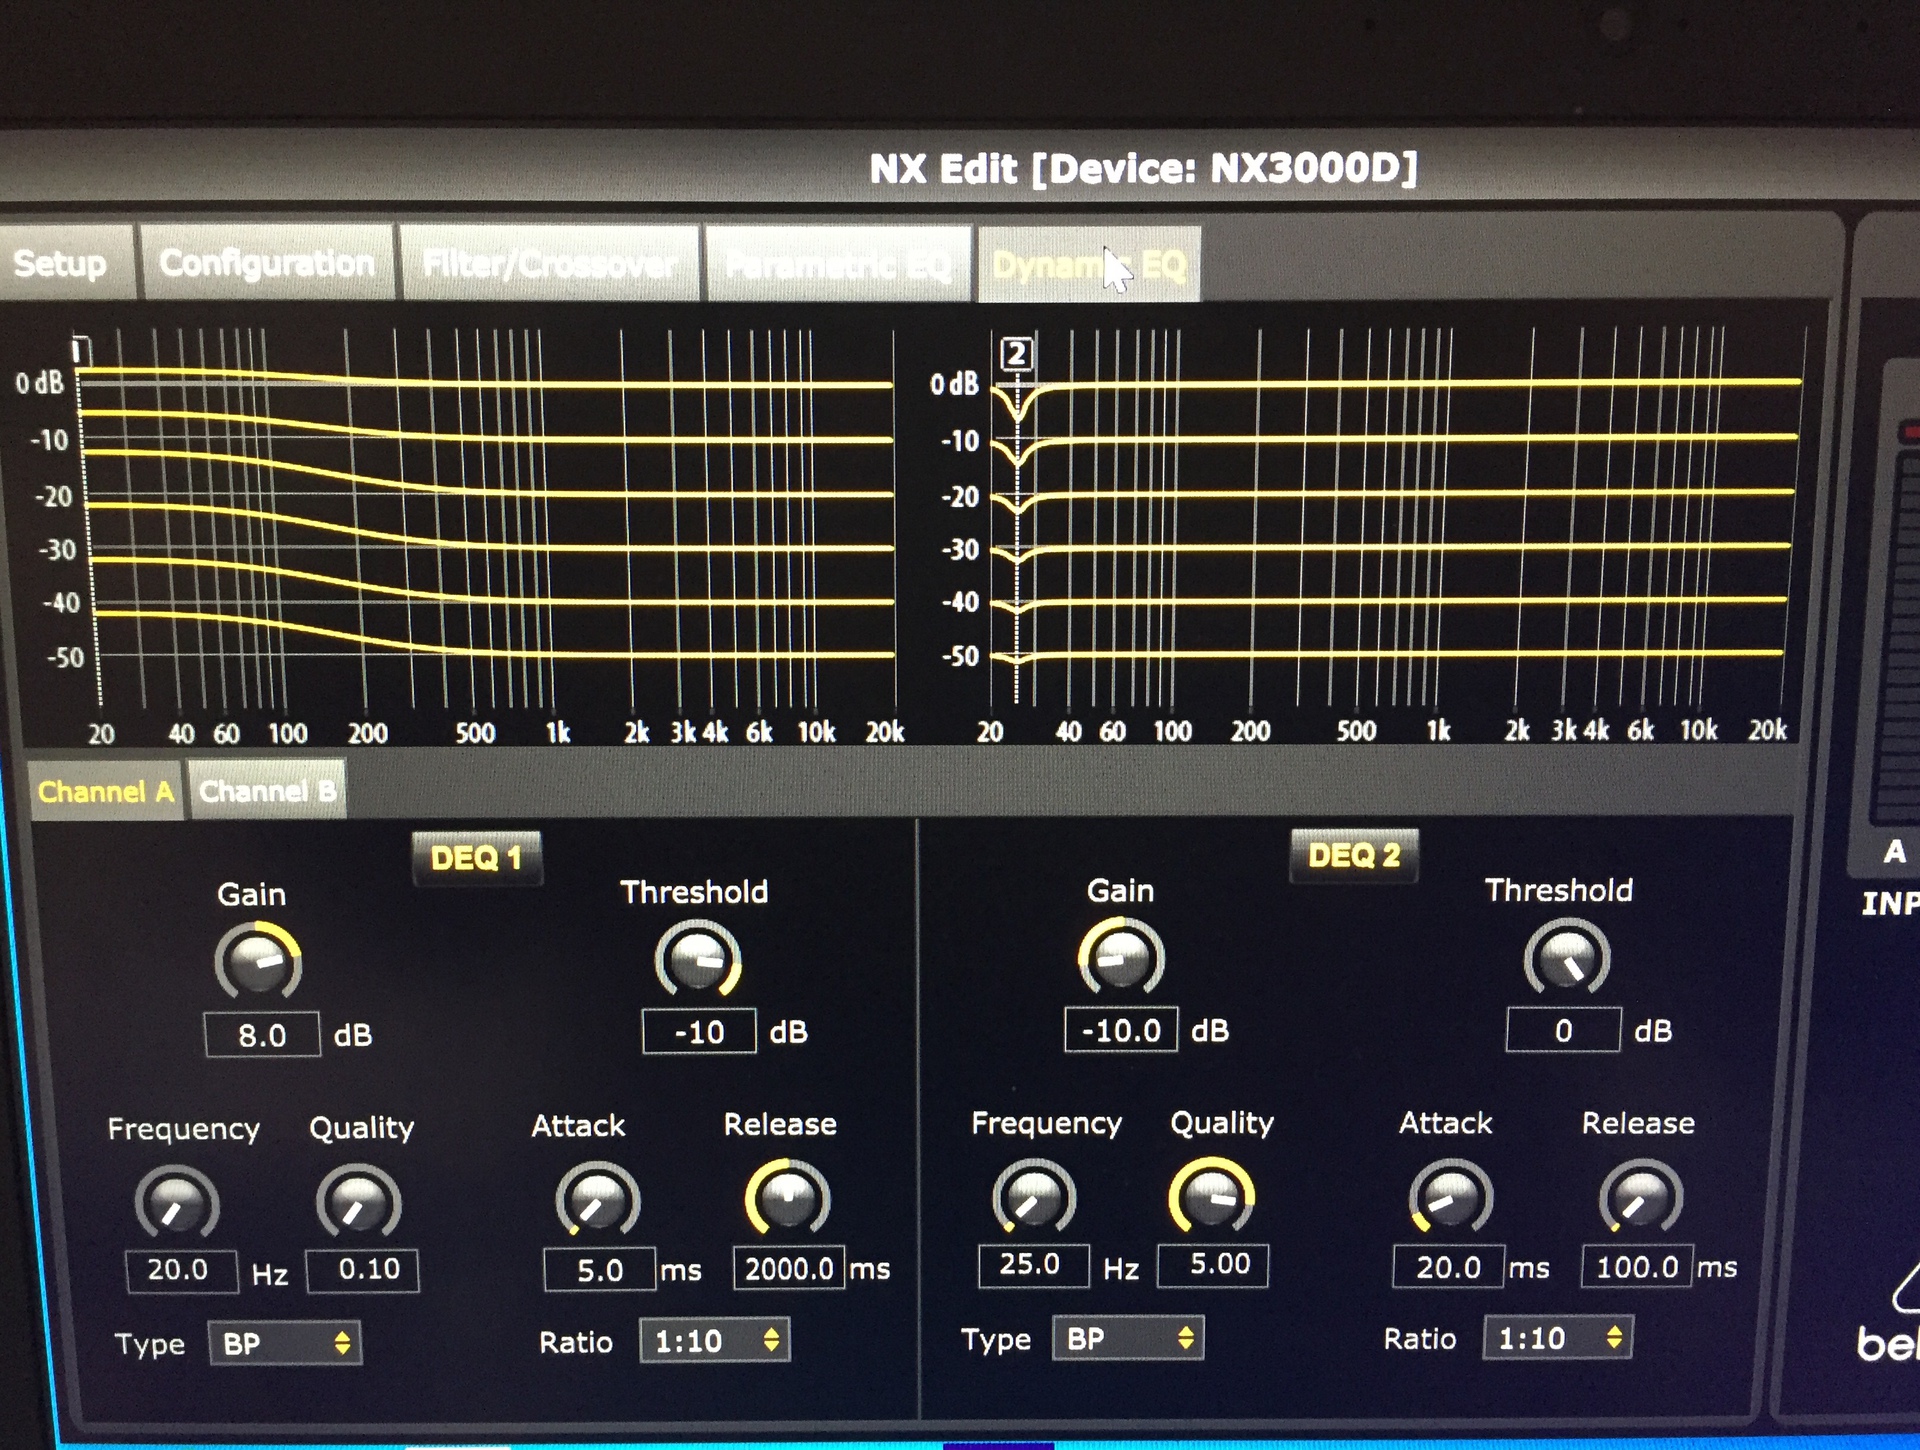Switch to the Channel B tab

(267, 791)
